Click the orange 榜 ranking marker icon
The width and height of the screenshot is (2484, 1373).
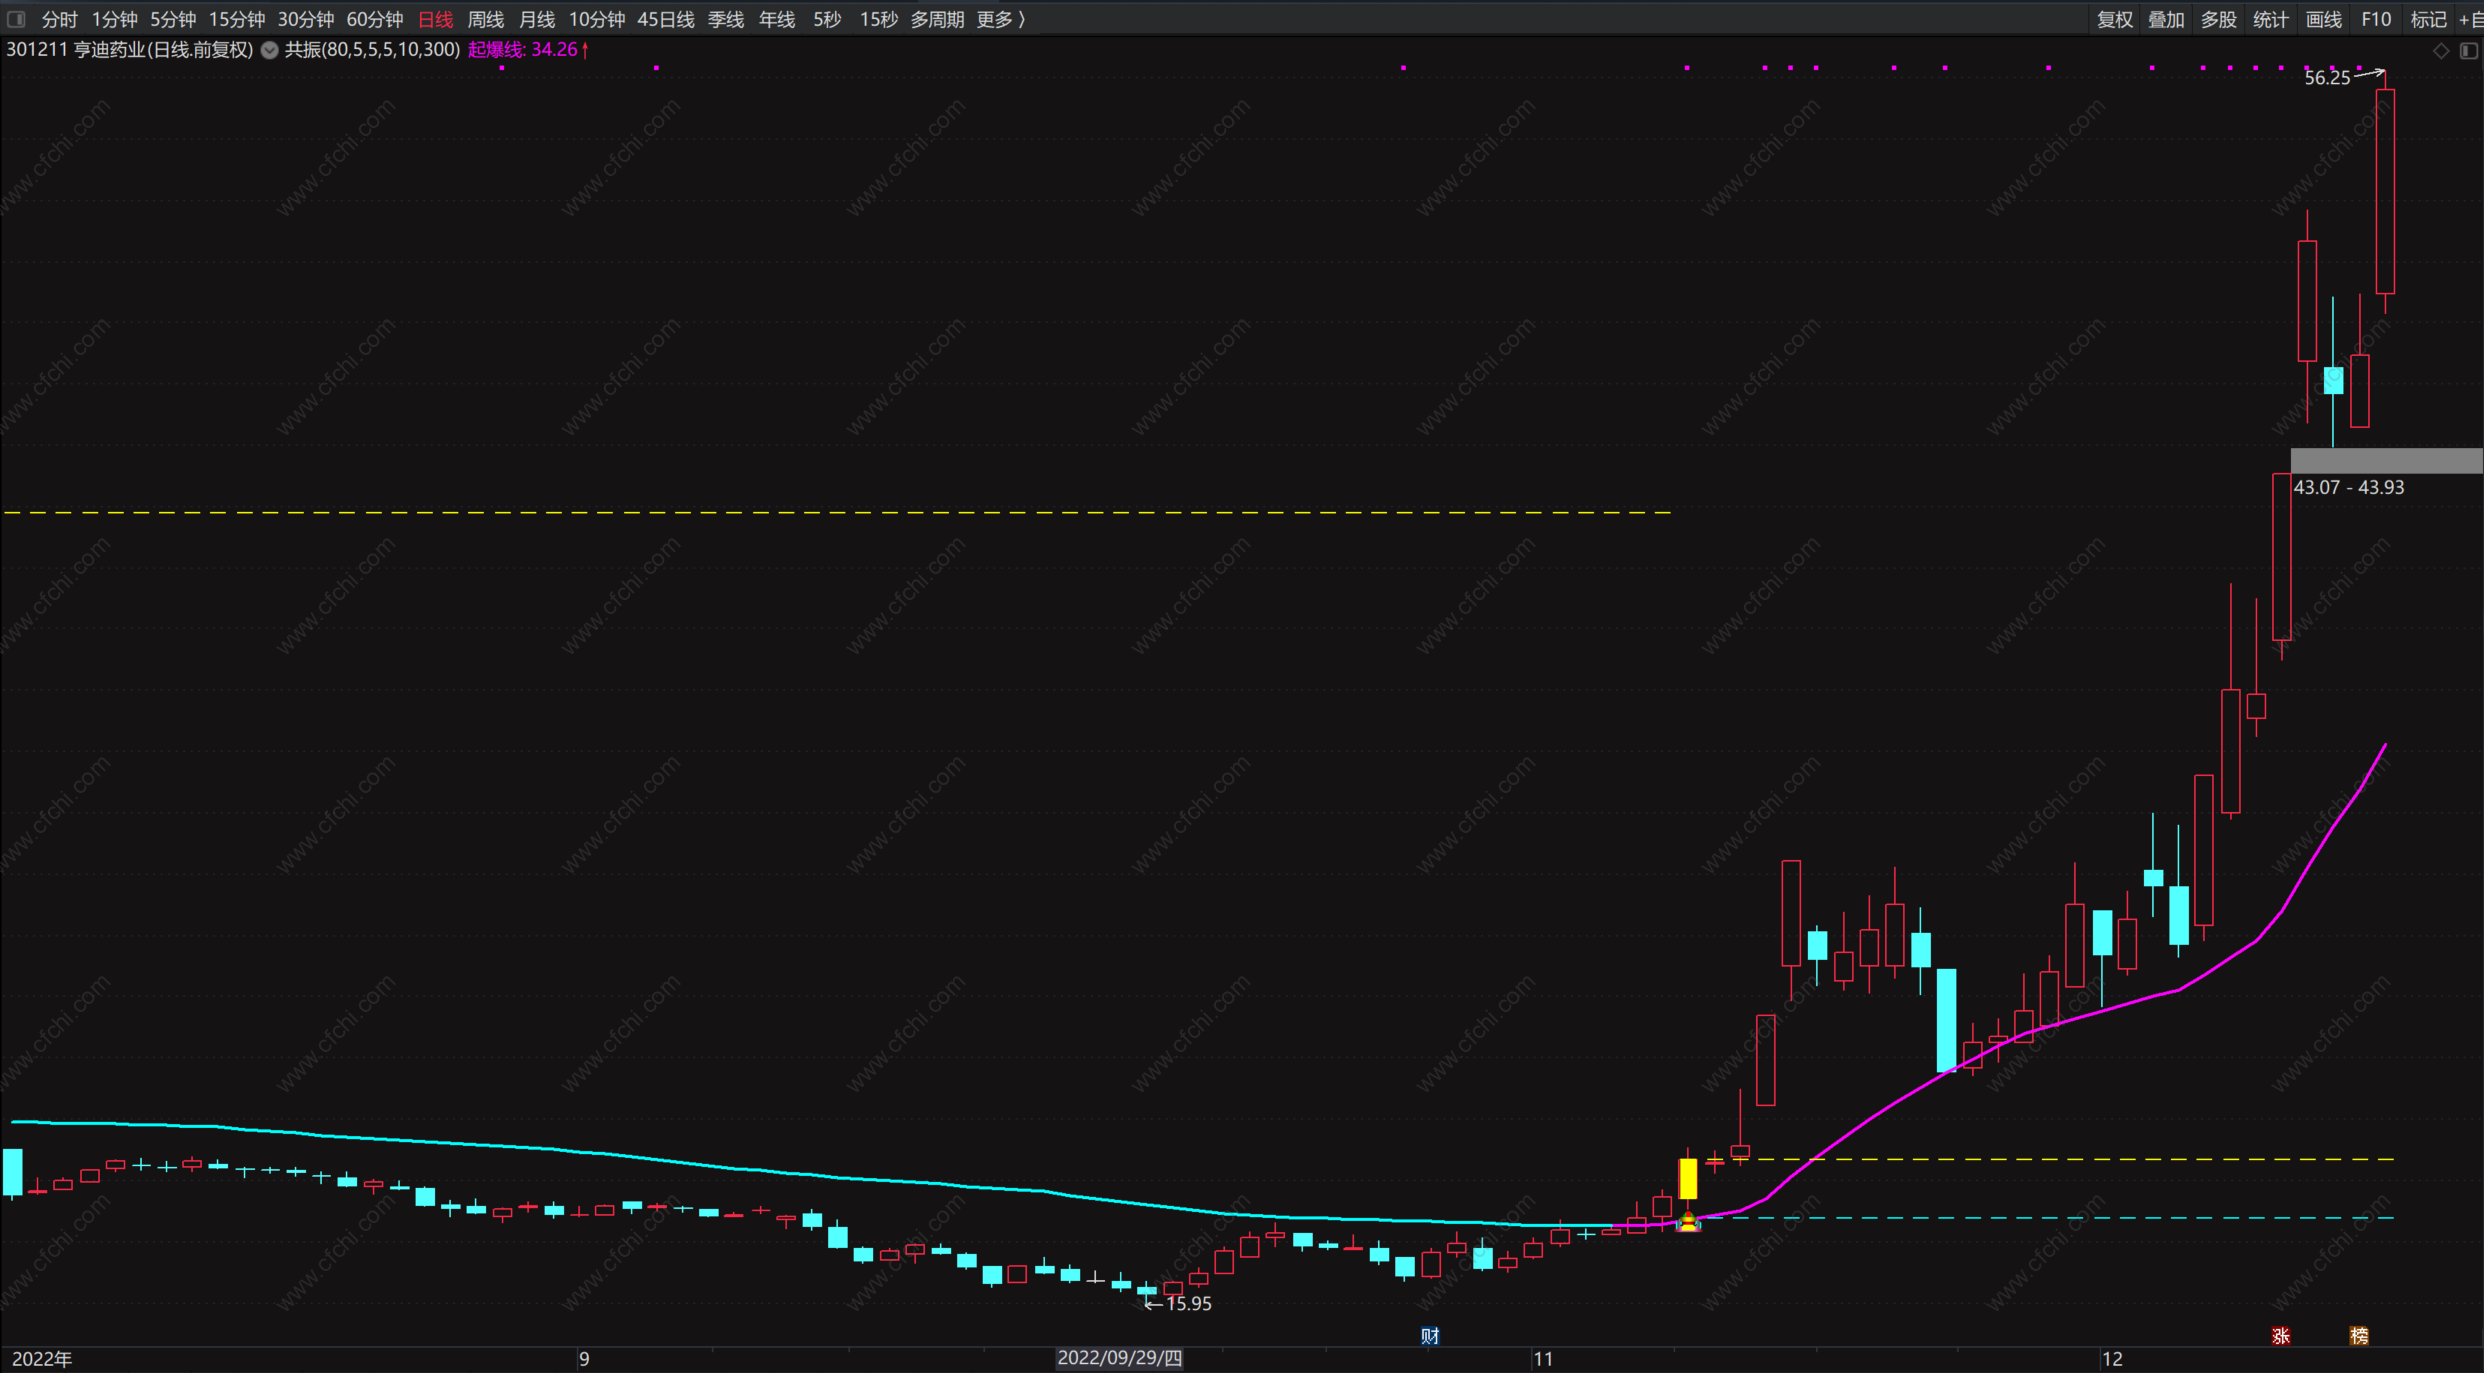point(2359,1336)
